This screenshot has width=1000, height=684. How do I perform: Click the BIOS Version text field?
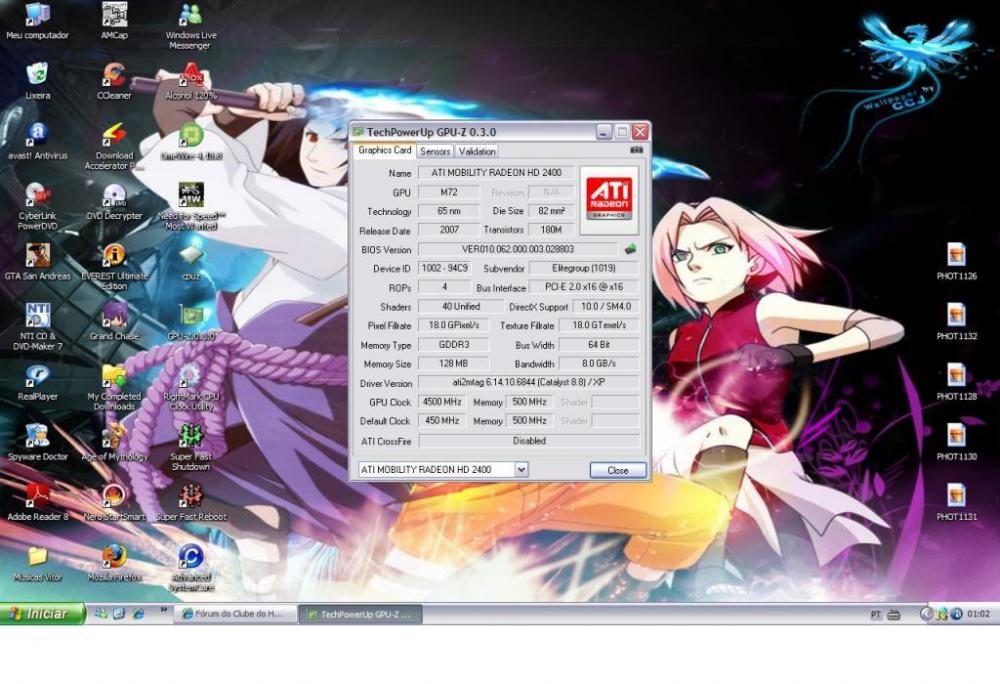pyautogui.click(x=517, y=249)
